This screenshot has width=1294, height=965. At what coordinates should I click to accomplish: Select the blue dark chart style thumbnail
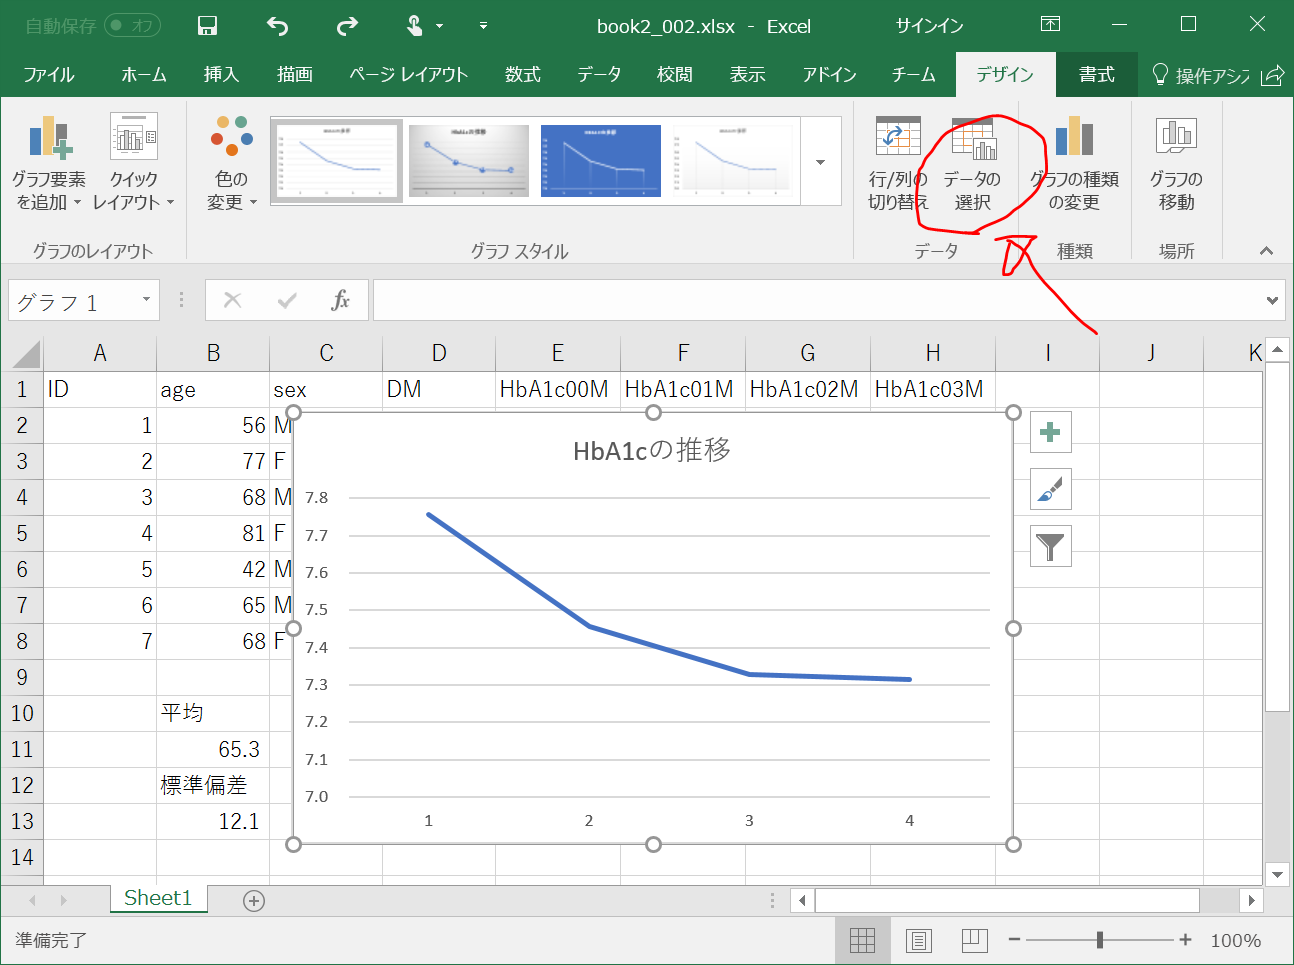tap(600, 161)
